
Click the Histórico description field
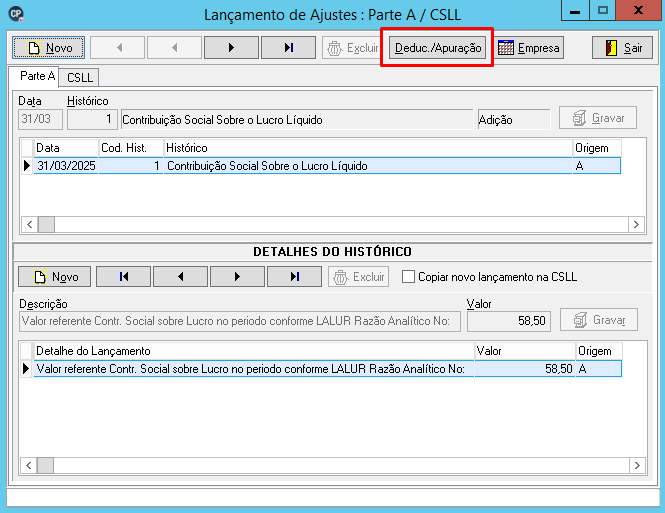point(297,120)
